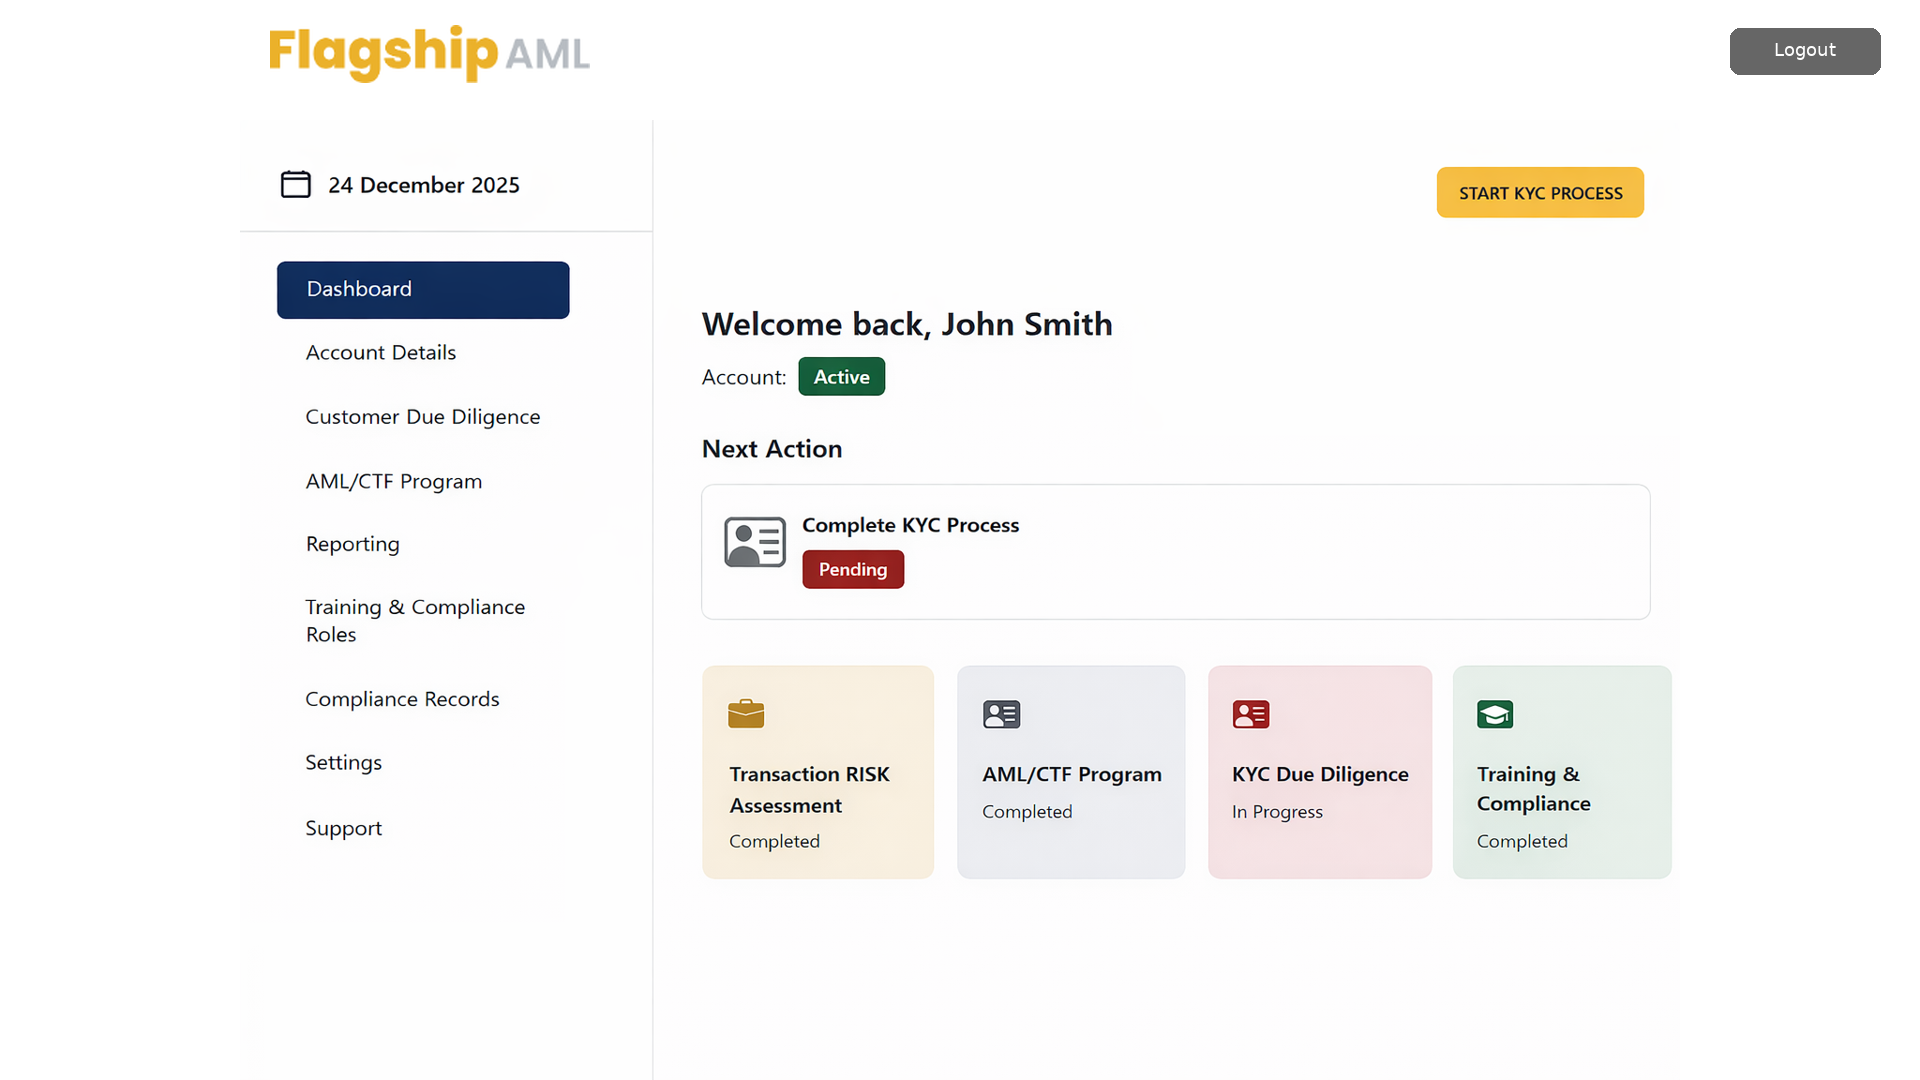Navigate to Reporting page
Screen dimensions: 1920x1080
pos(353,544)
